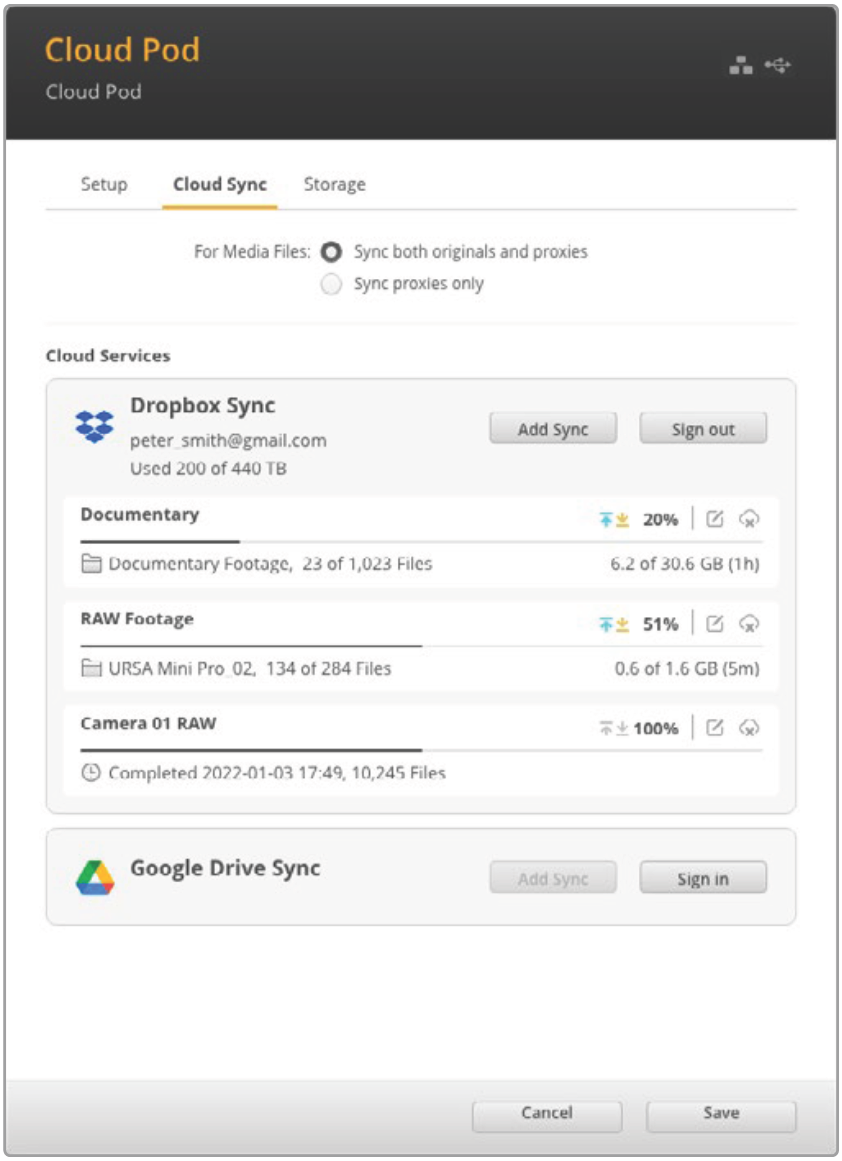
Task: Click the Dropbox logo icon
Action: coord(95,427)
